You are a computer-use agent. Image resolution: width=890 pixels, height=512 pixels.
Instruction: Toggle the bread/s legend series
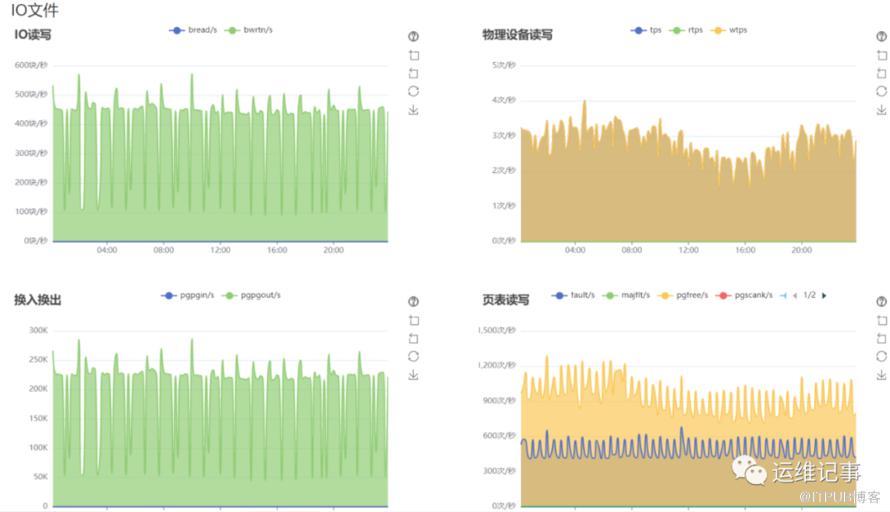193,30
